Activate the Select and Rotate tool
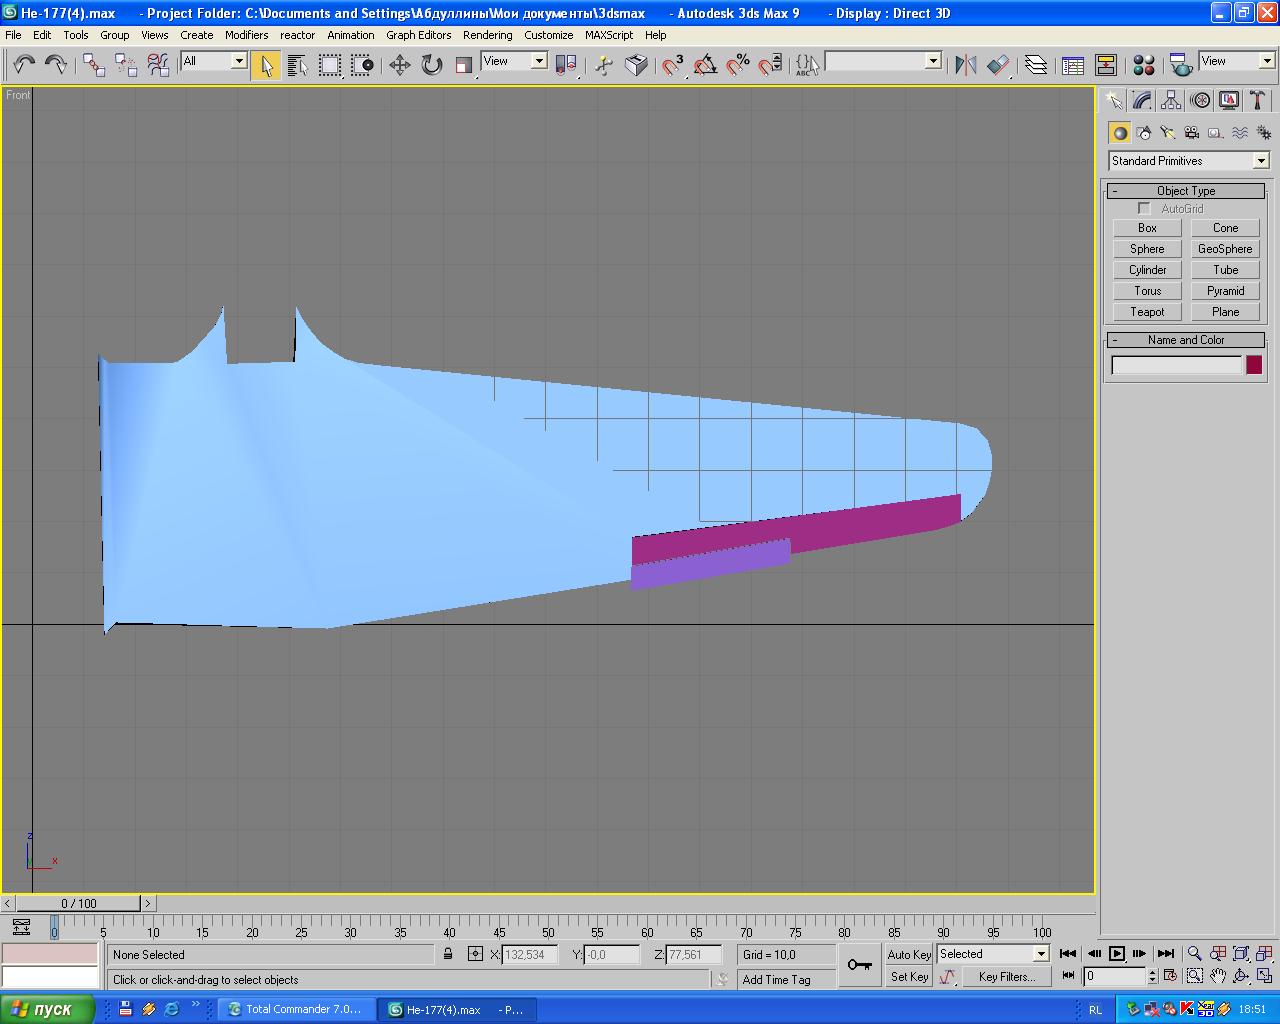Image resolution: width=1280 pixels, height=1024 pixels. pyautogui.click(x=431, y=65)
